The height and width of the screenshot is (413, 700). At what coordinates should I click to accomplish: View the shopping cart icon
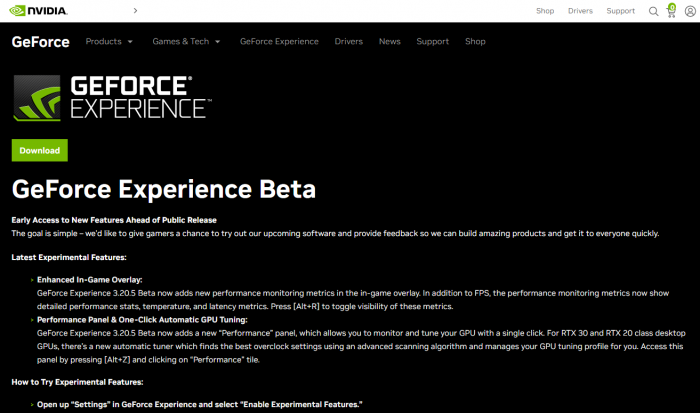671,10
